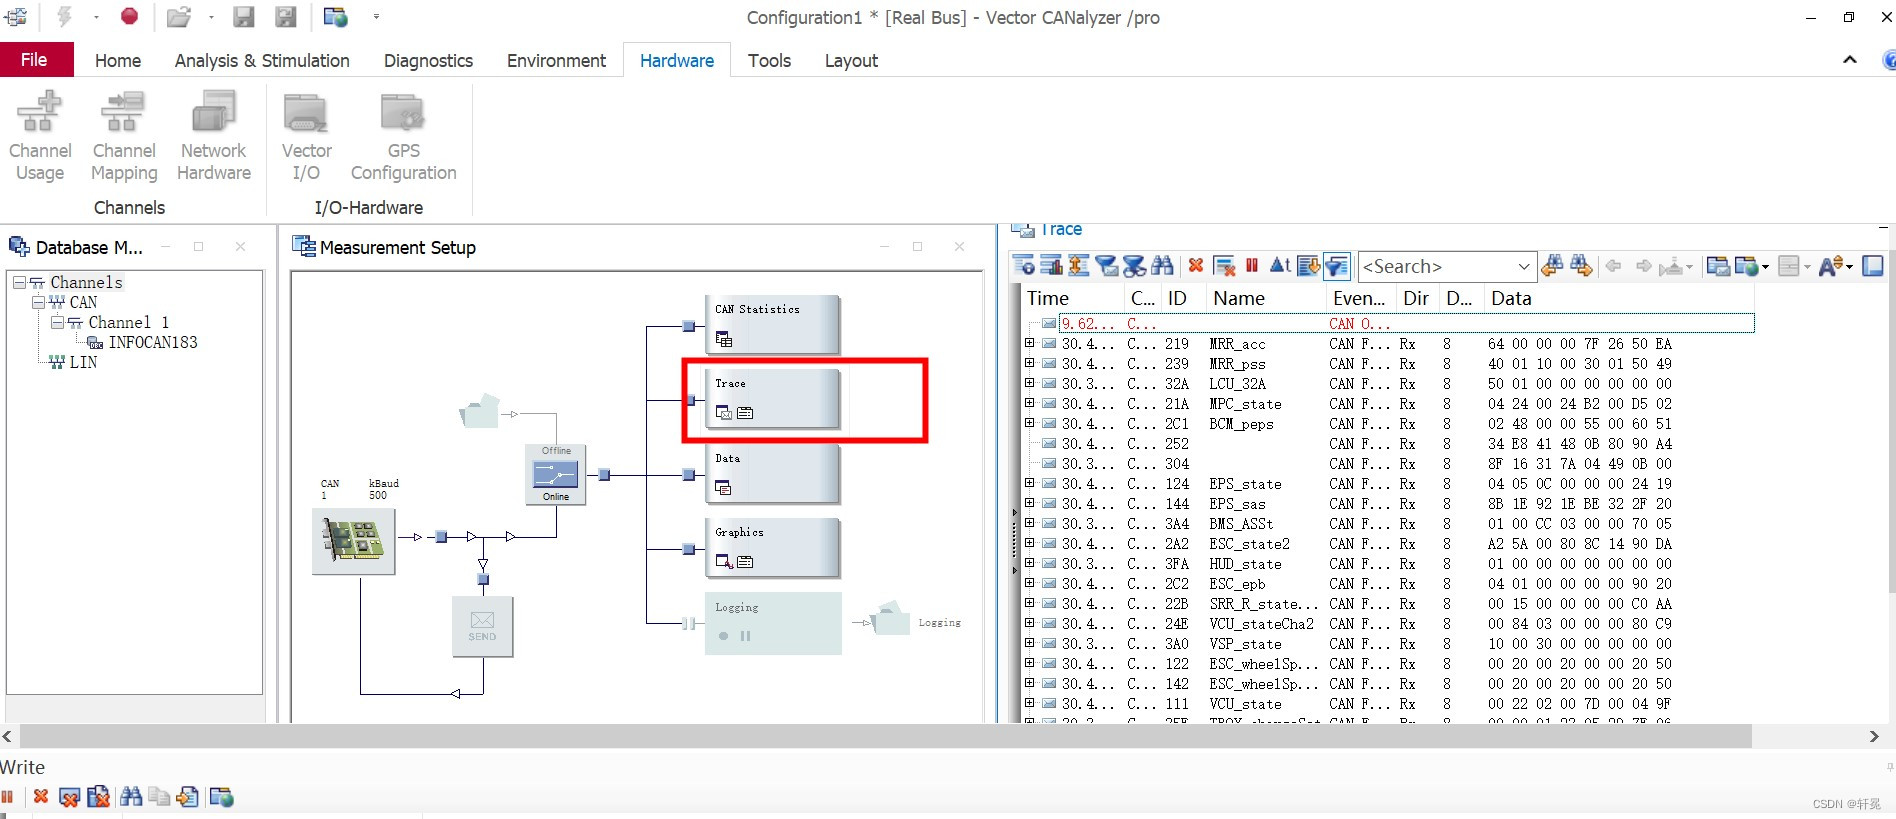1896x819 pixels.
Task: Collapse the Channel 1 tree node
Action: coord(57,322)
